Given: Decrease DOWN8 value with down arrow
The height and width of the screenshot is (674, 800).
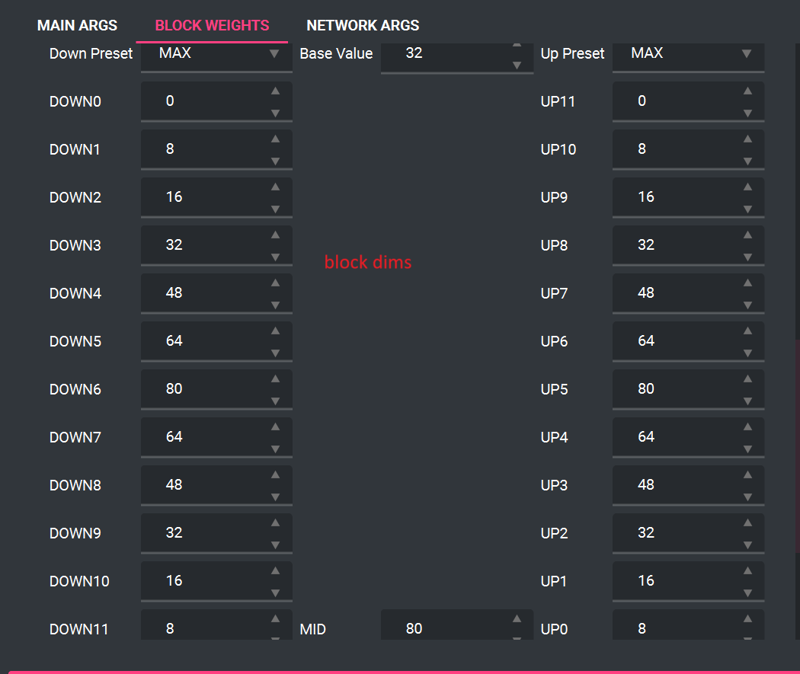Looking at the screenshot, I should tap(276, 496).
